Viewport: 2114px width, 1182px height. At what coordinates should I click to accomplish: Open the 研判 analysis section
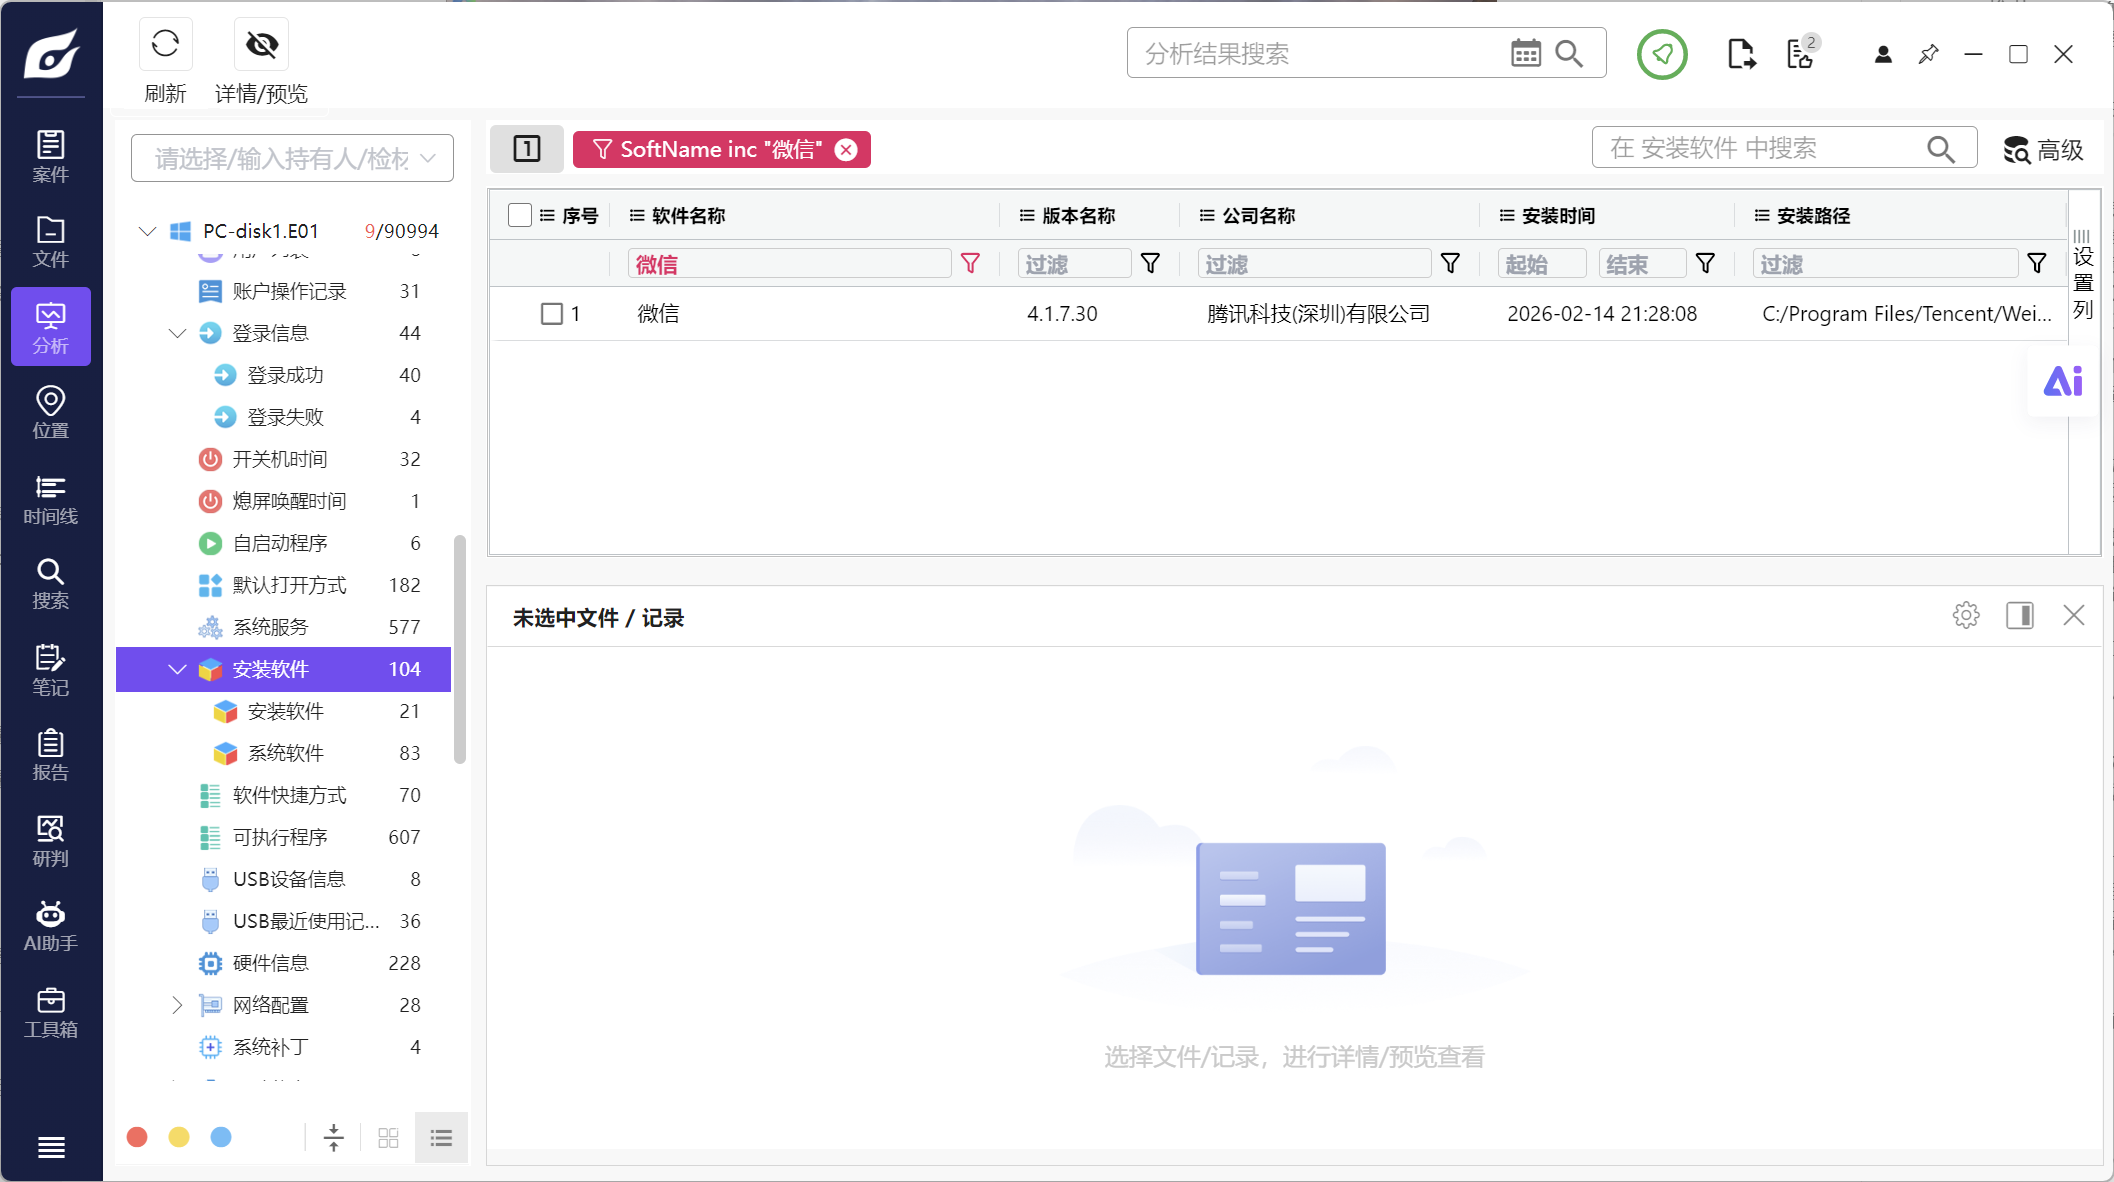click(x=51, y=841)
